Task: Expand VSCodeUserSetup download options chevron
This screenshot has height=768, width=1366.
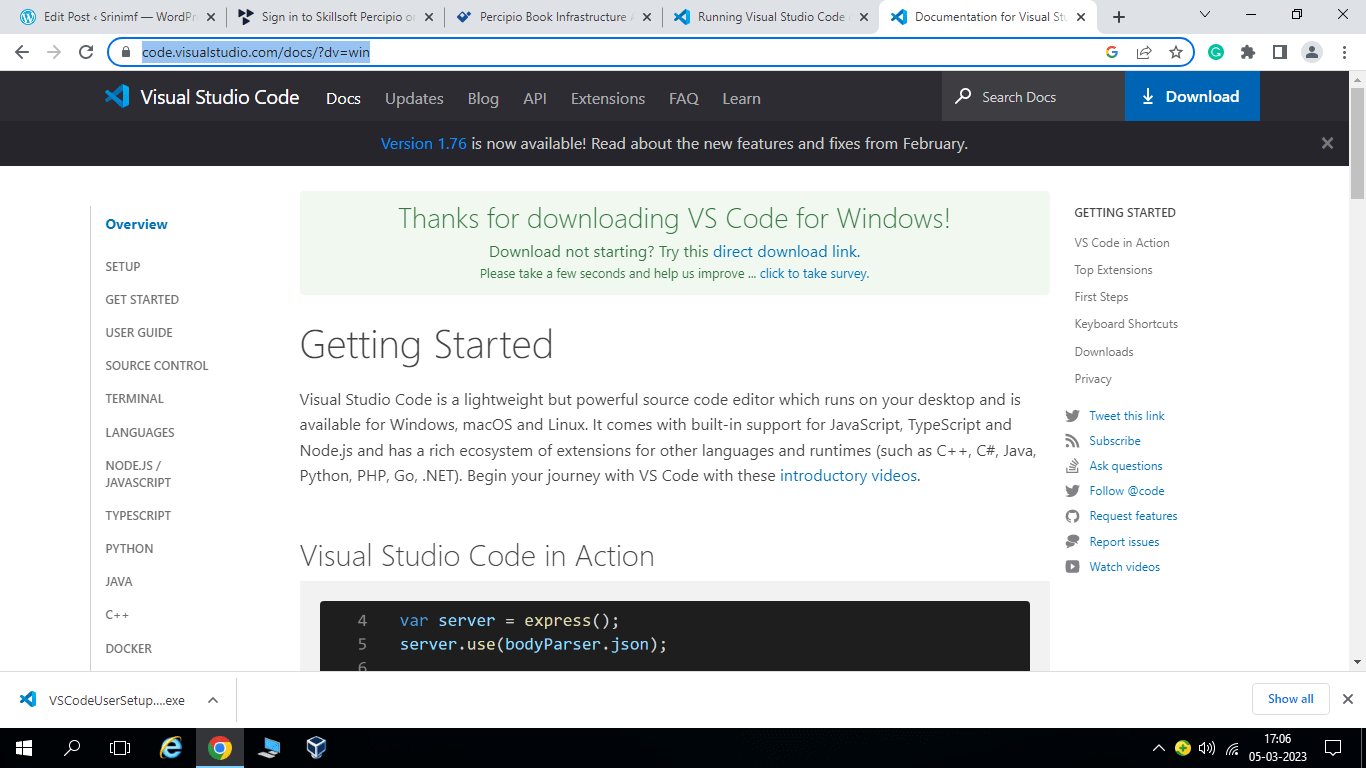Action: tap(213, 700)
